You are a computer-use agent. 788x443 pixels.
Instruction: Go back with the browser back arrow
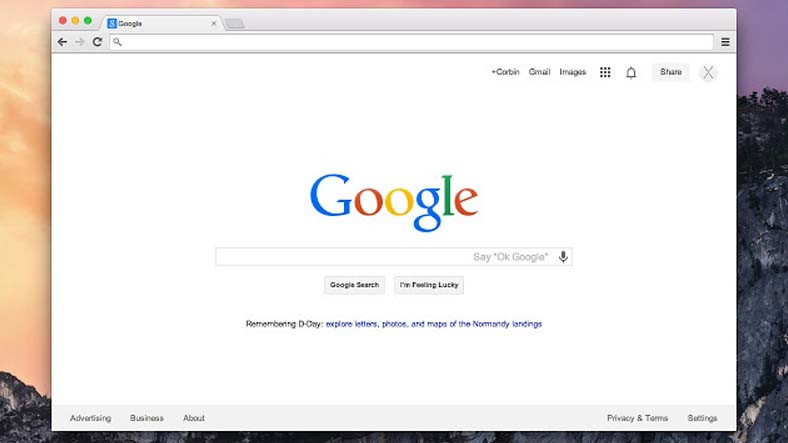(62, 42)
